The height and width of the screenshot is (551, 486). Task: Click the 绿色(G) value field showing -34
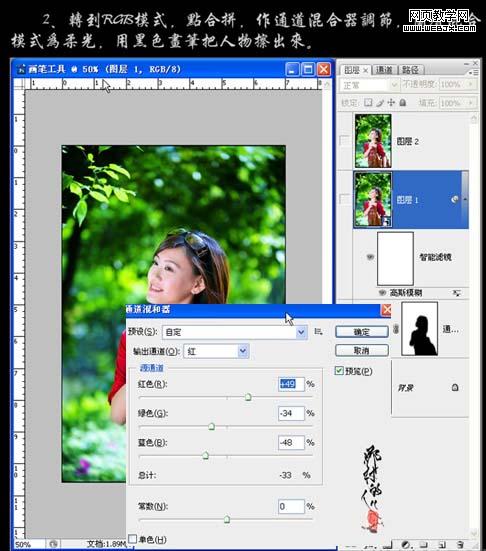pos(291,413)
